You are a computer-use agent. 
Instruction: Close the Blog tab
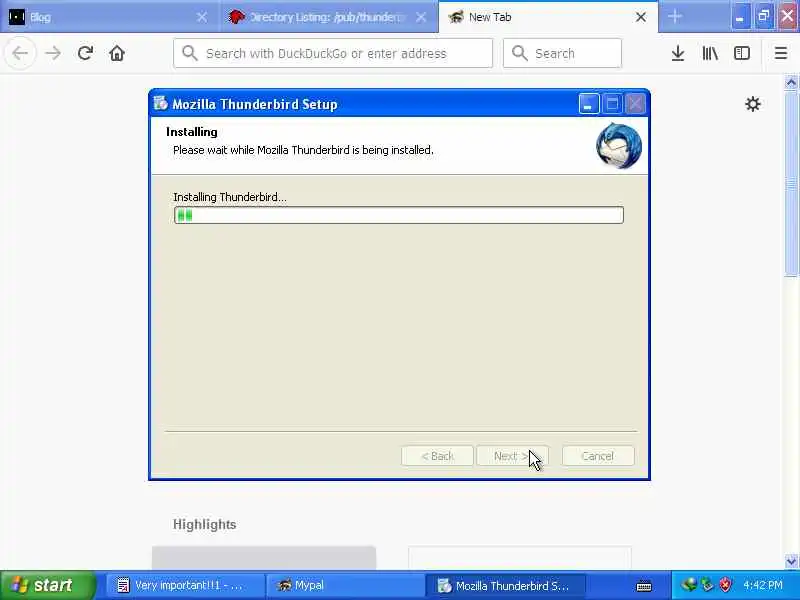click(202, 17)
